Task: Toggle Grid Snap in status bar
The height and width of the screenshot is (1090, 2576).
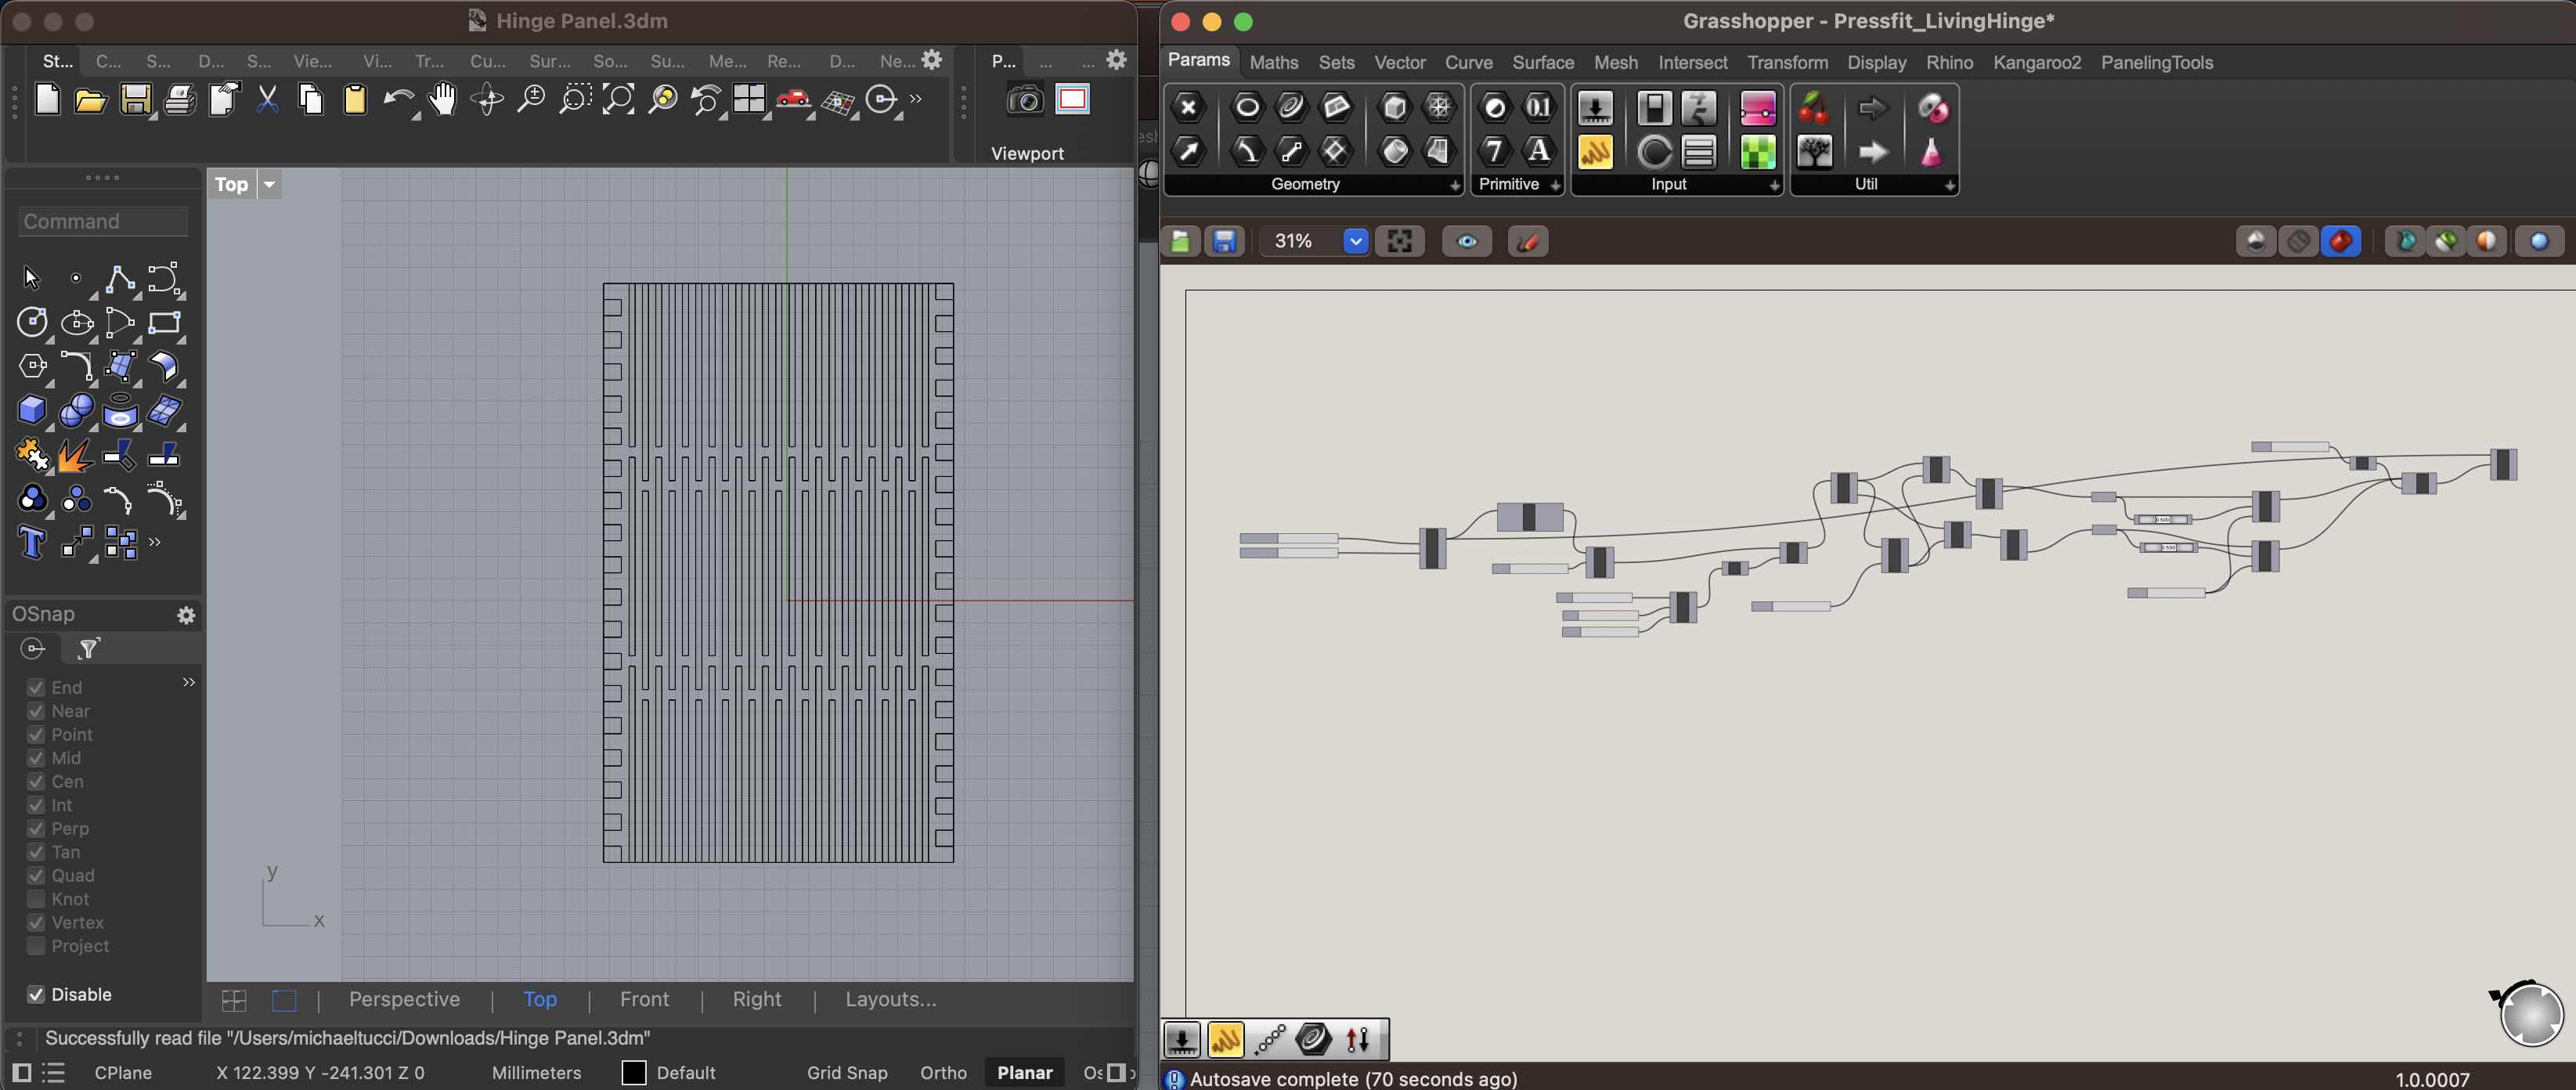Action: click(x=847, y=1072)
